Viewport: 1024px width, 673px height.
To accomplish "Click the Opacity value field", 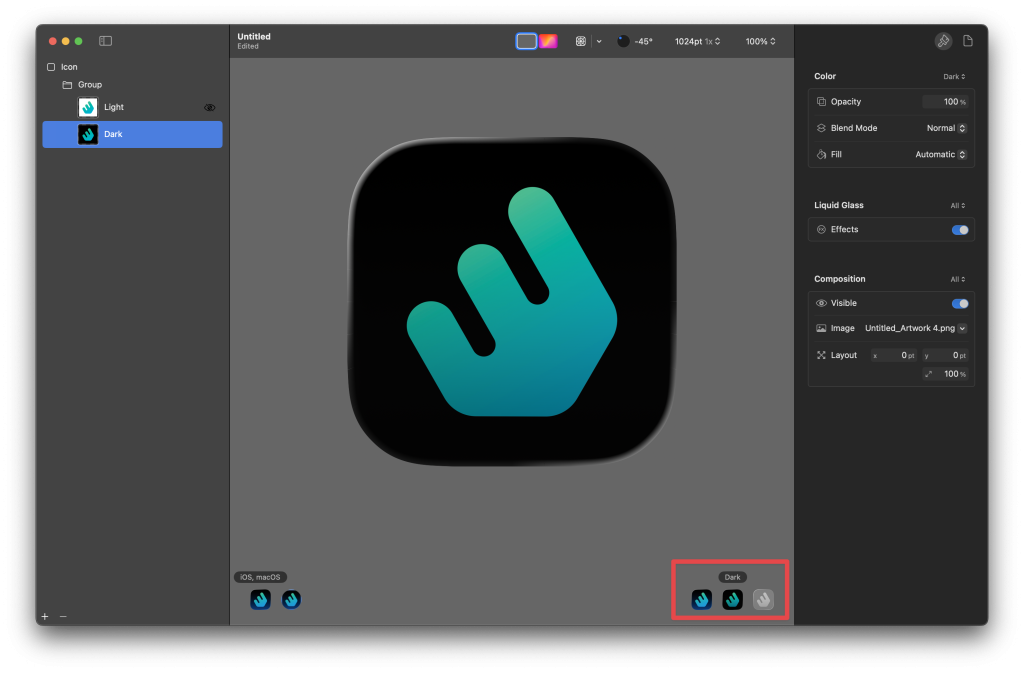I will (943, 102).
